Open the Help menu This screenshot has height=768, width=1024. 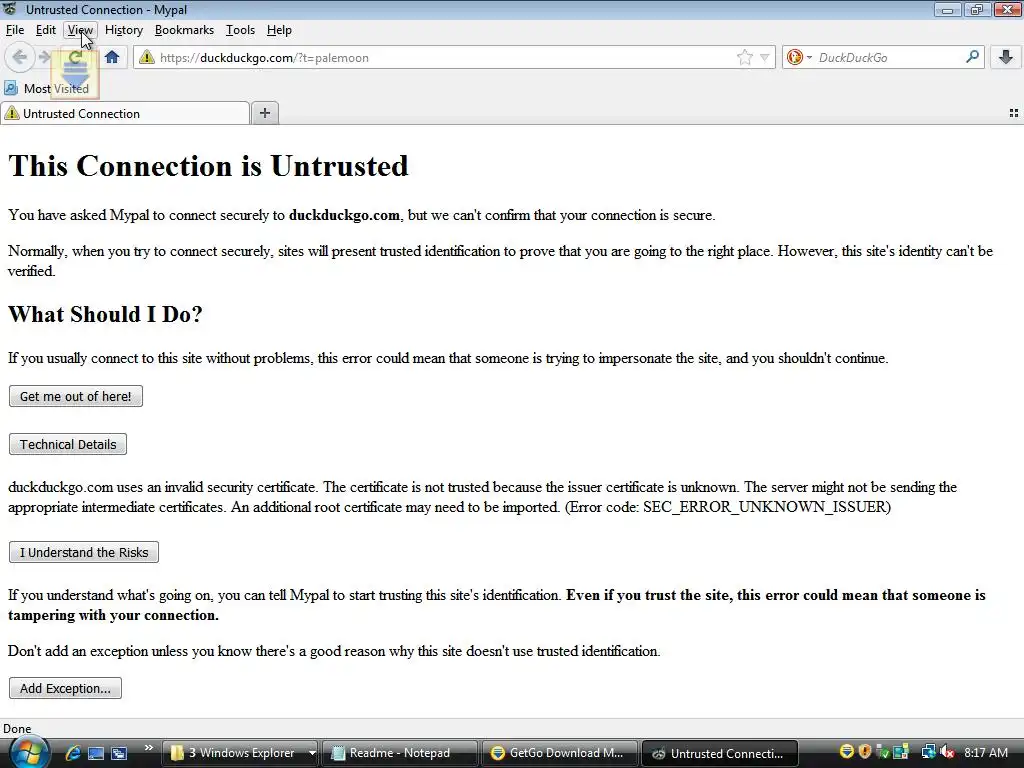(x=279, y=30)
